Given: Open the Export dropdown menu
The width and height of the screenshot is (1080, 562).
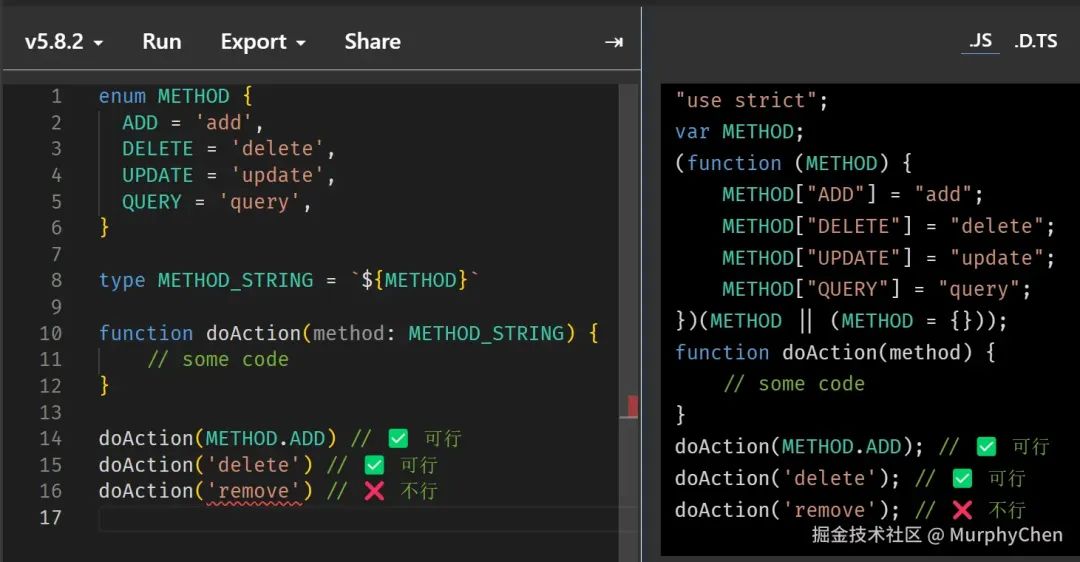Looking at the screenshot, I should [263, 42].
